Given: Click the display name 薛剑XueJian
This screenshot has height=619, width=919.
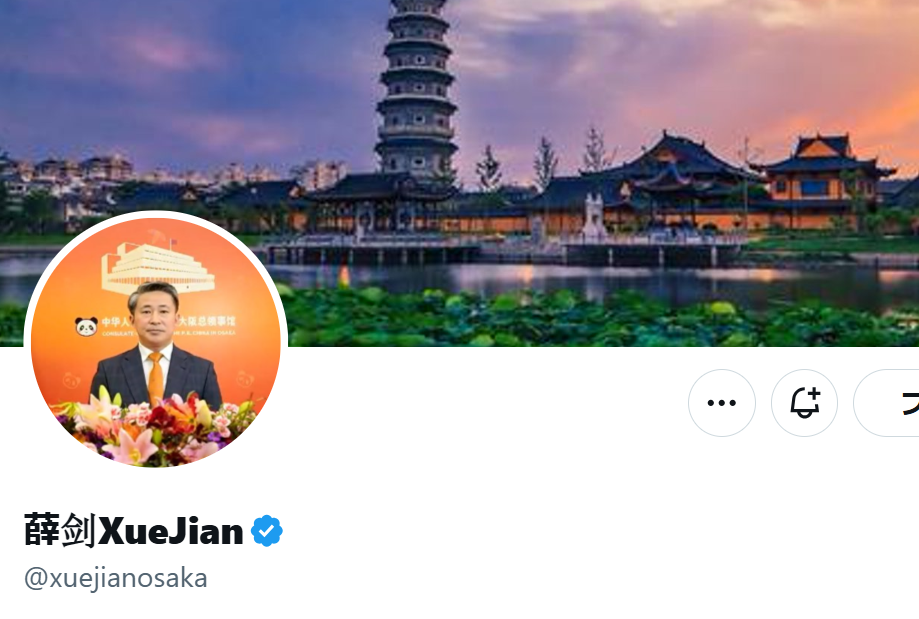Looking at the screenshot, I should 134,531.
